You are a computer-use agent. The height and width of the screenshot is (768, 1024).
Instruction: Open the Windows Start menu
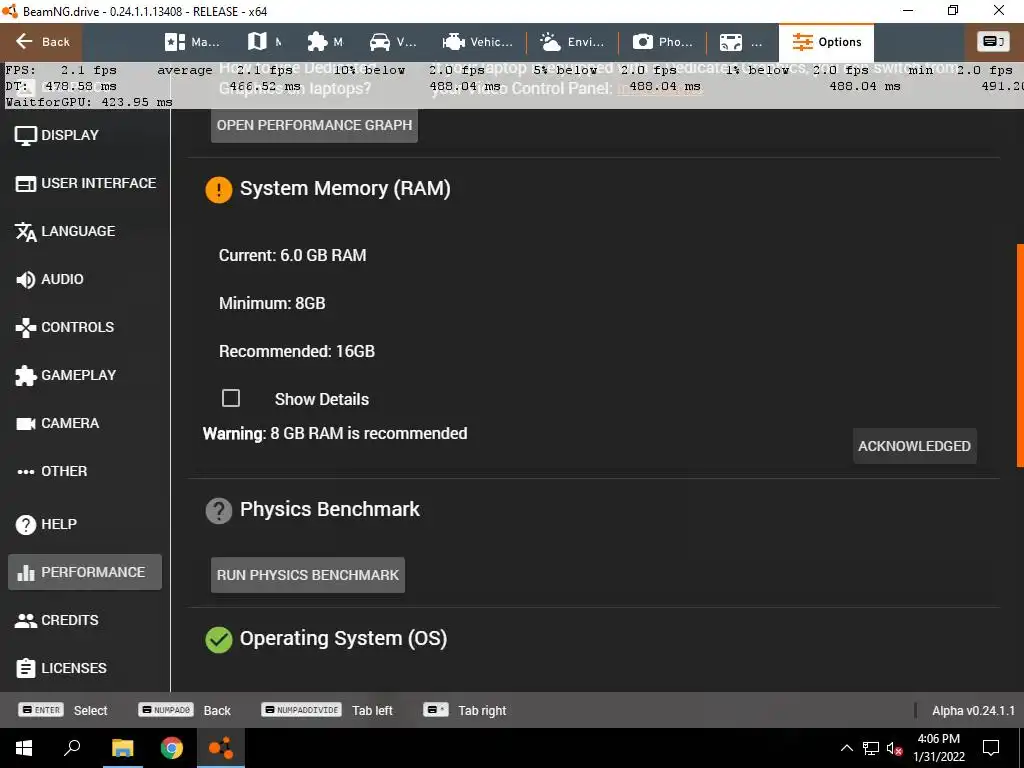pos(24,748)
